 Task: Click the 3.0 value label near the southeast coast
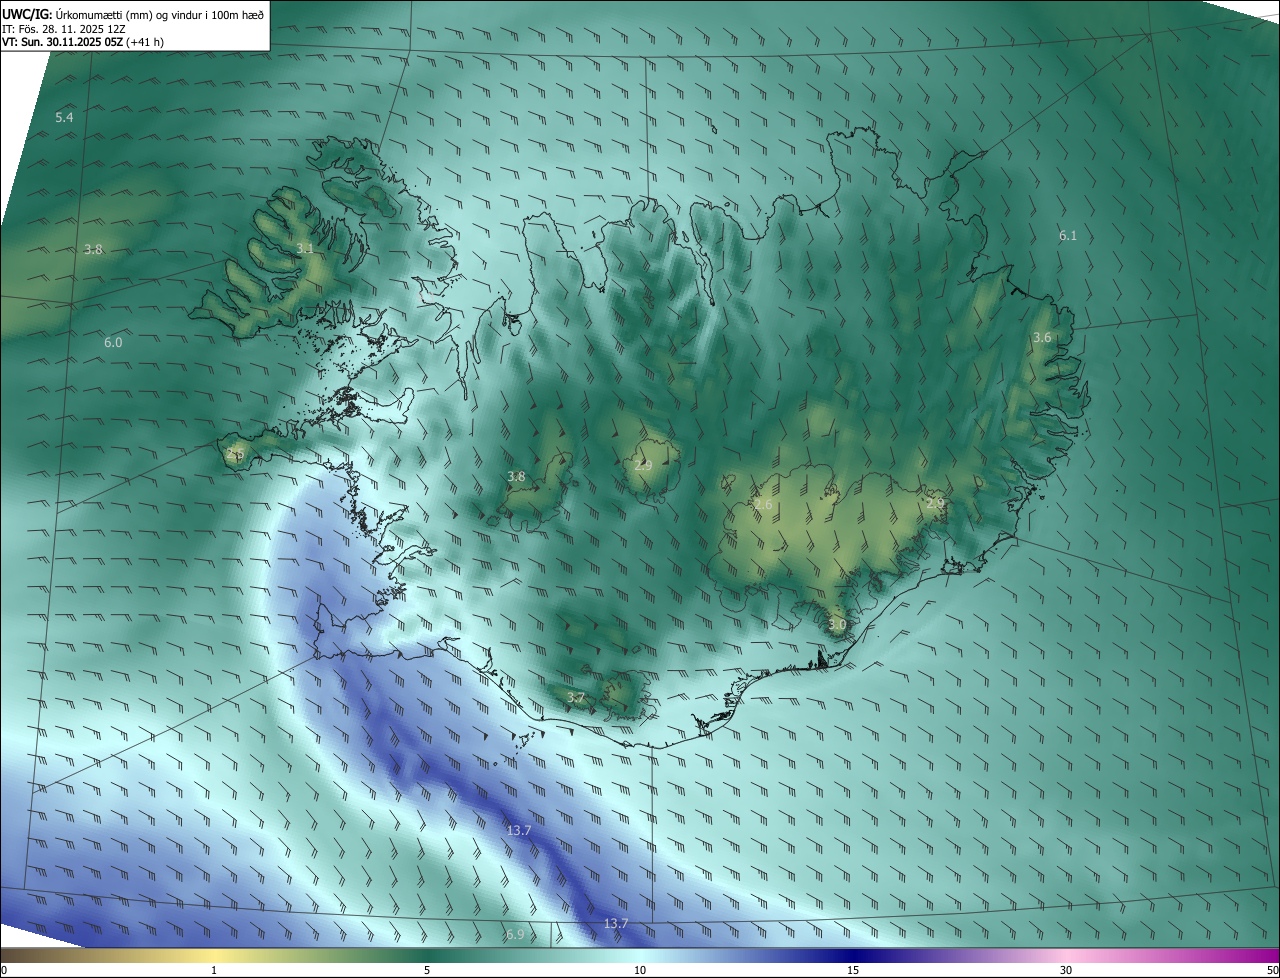point(837,625)
